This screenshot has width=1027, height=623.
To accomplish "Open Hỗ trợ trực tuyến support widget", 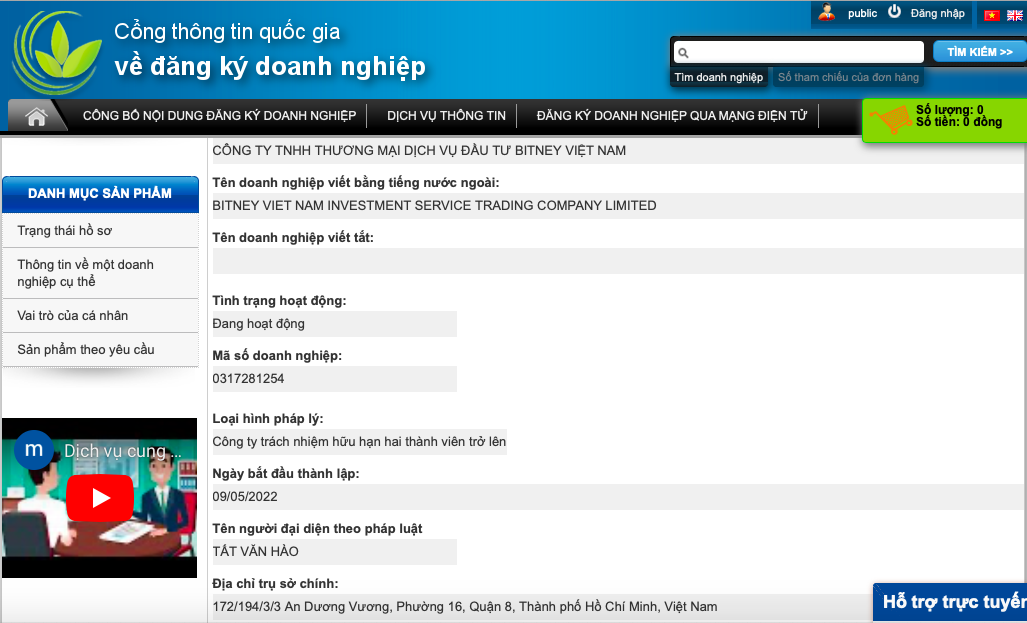I will 952,602.
